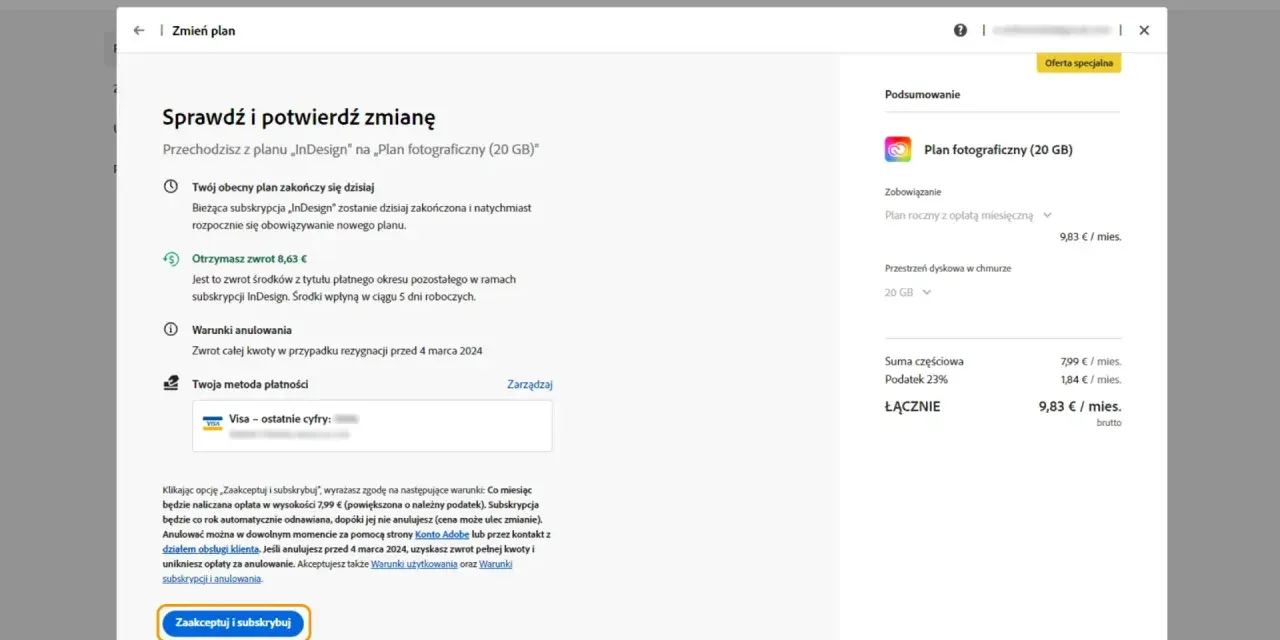The width and height of the screenshot is (1280, 640).
Task: Click the 'Zmień plan' dialog title
Action: tap(204, 30)
